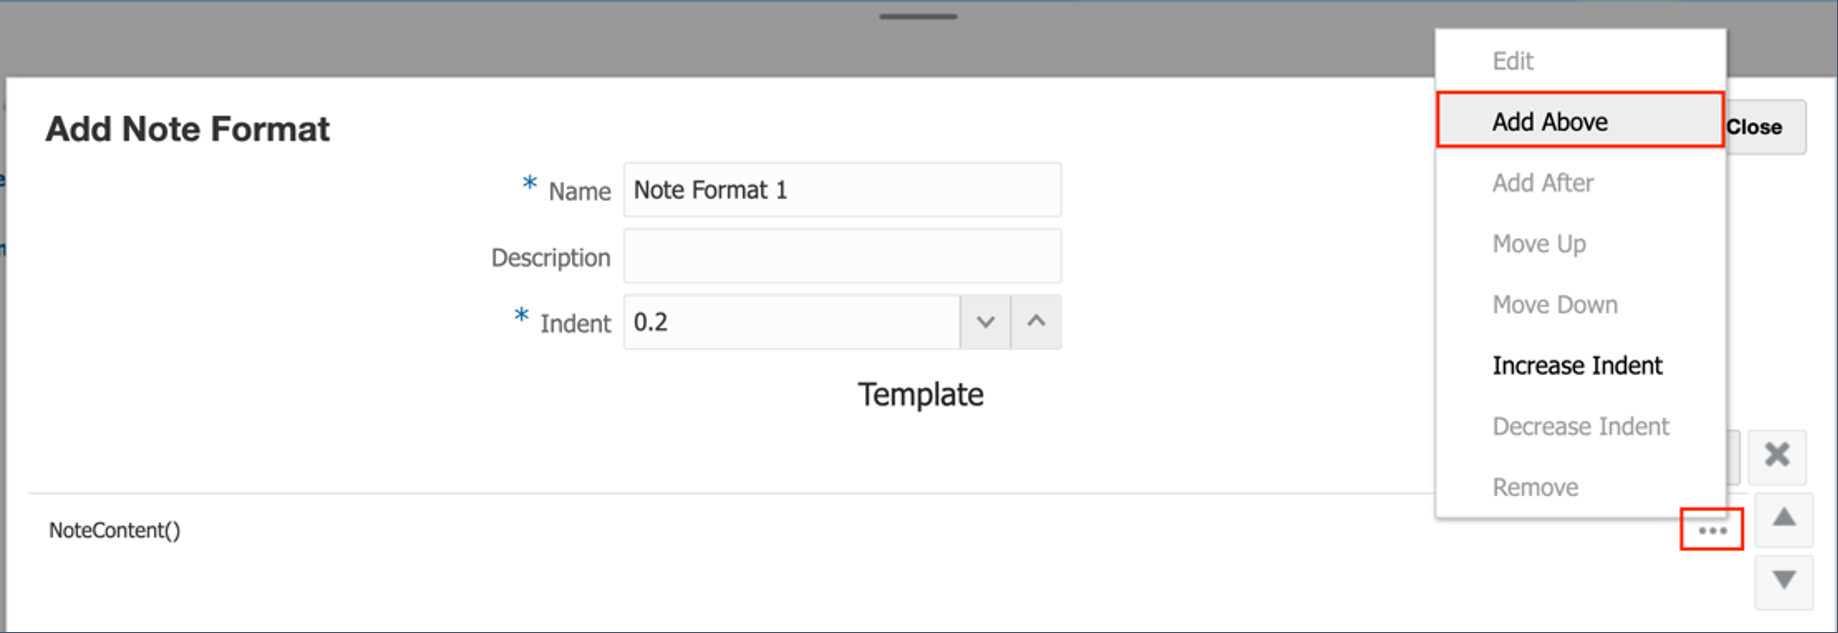Viewport: 1838px width, 633px height.
Task: Select Add After menu entry
Action: tap(1543, 182)
